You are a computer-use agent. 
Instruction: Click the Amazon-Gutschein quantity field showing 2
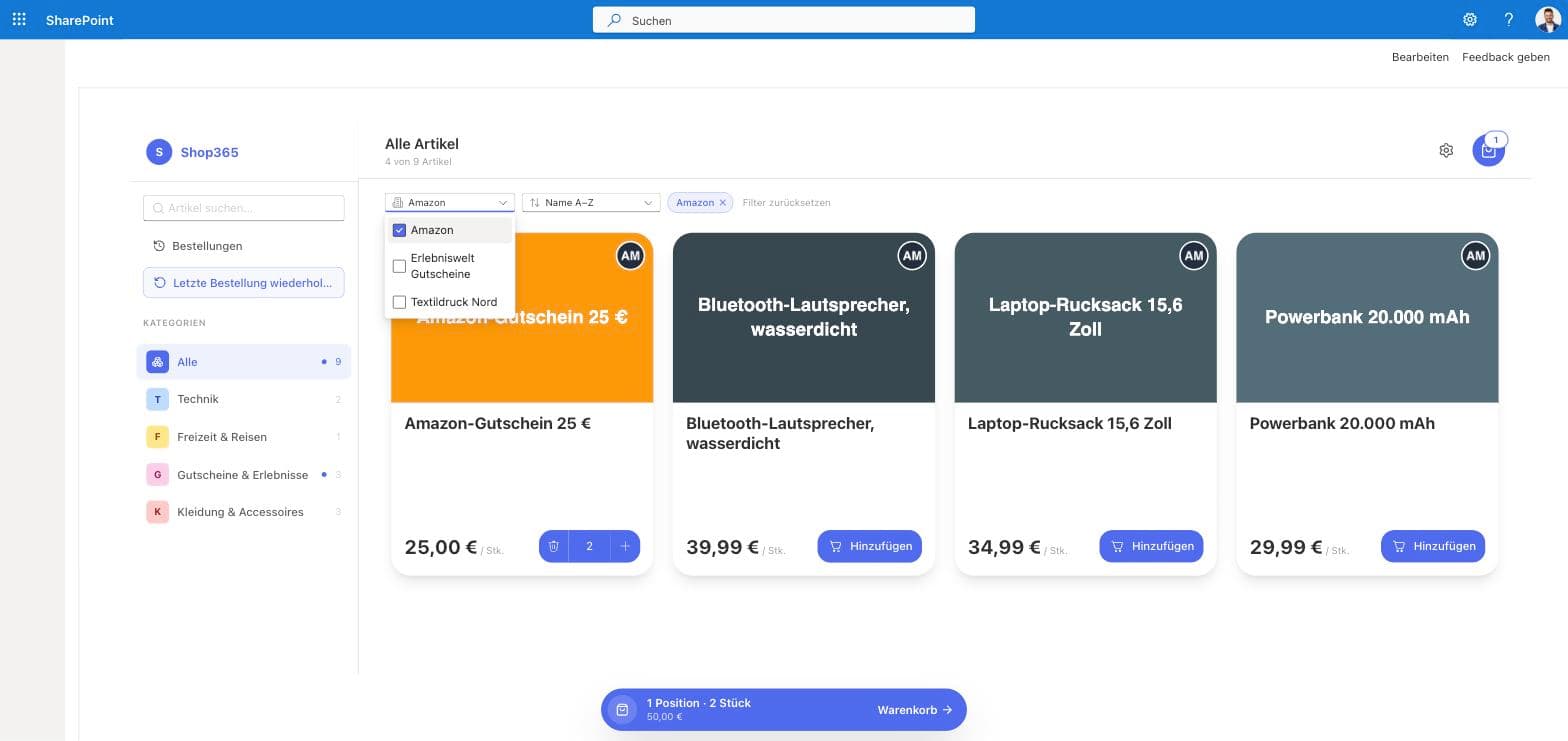click(x=590, y=546)
